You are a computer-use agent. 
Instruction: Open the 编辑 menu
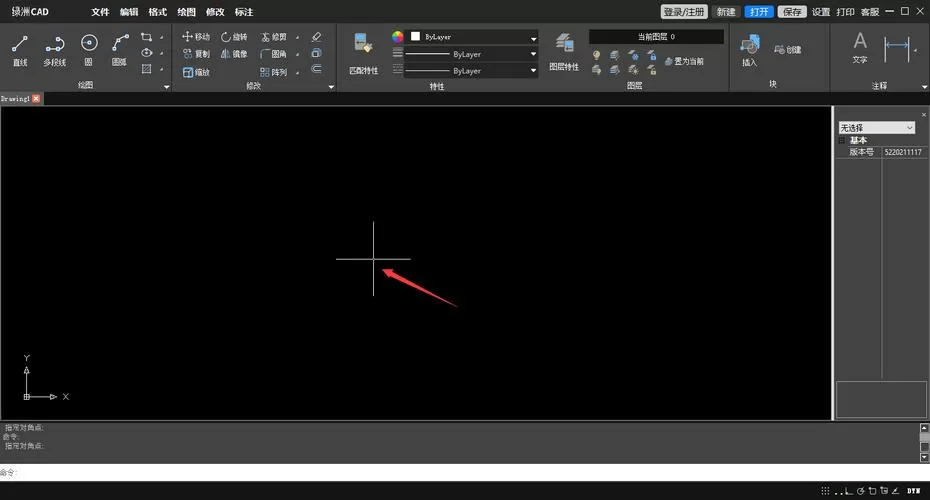point(129,12)
